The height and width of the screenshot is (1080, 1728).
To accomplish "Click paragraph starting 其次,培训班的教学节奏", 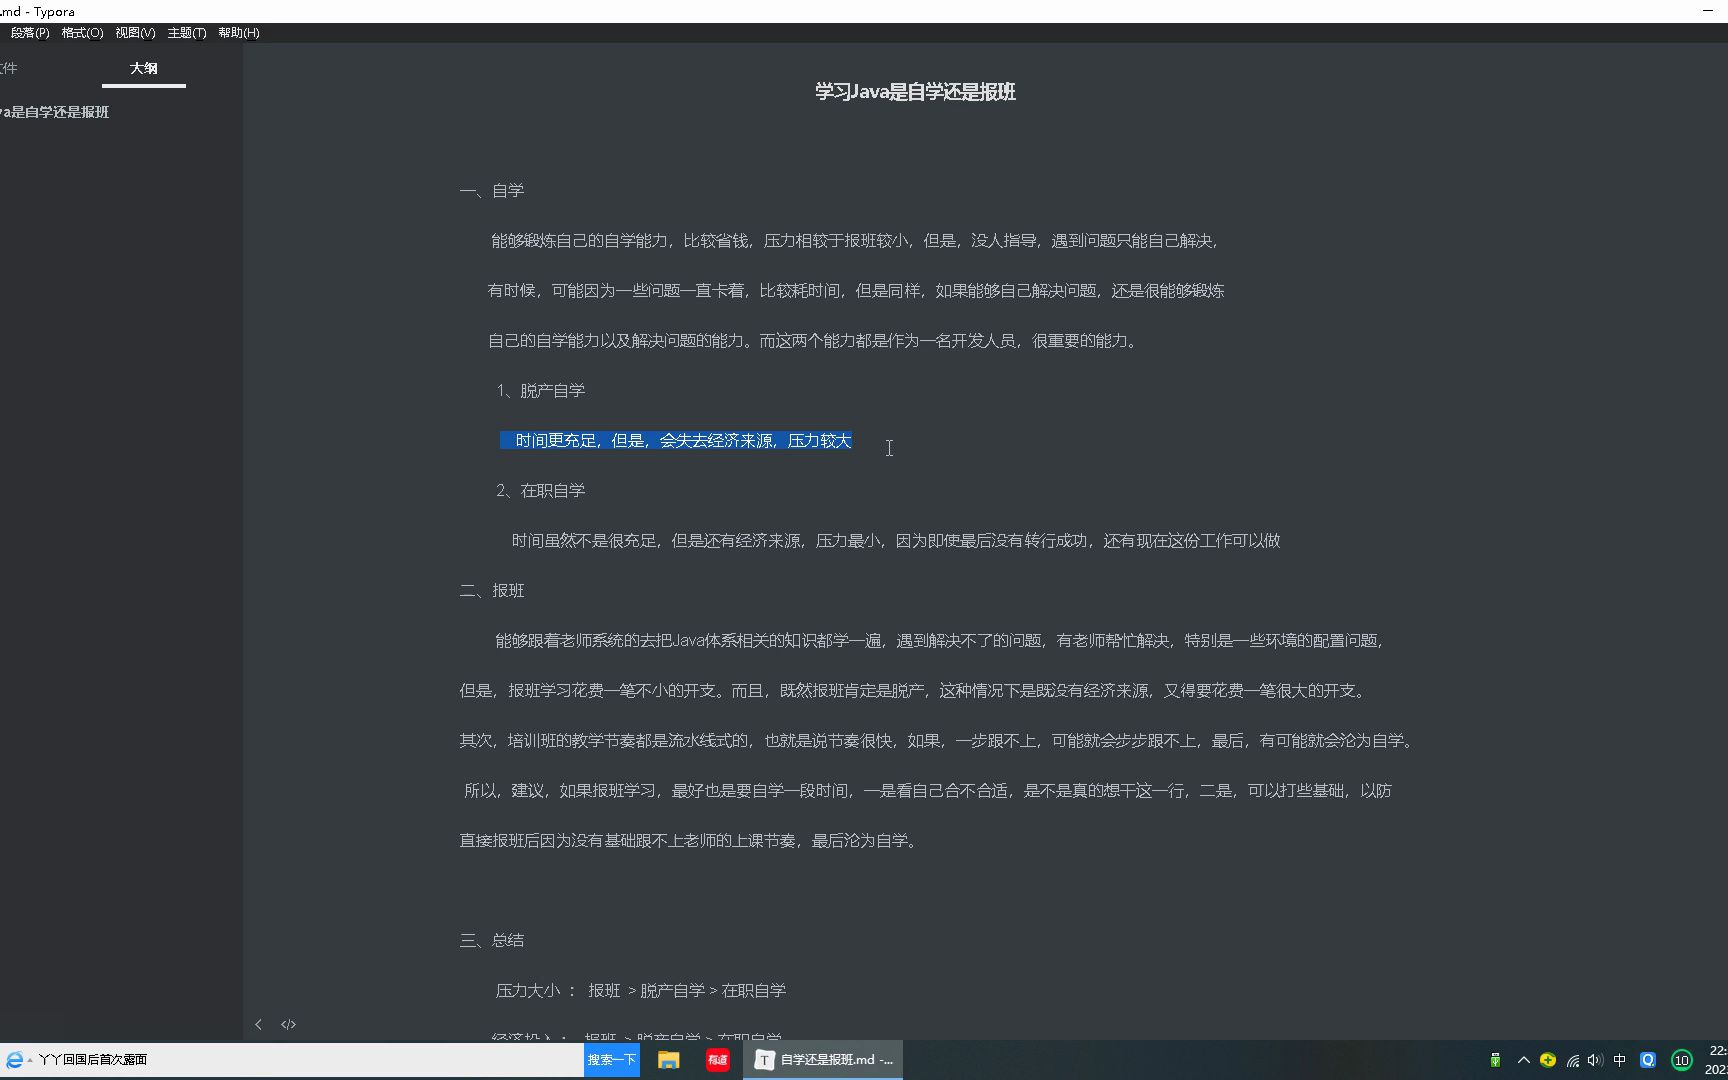I will [x=938, y=740].
